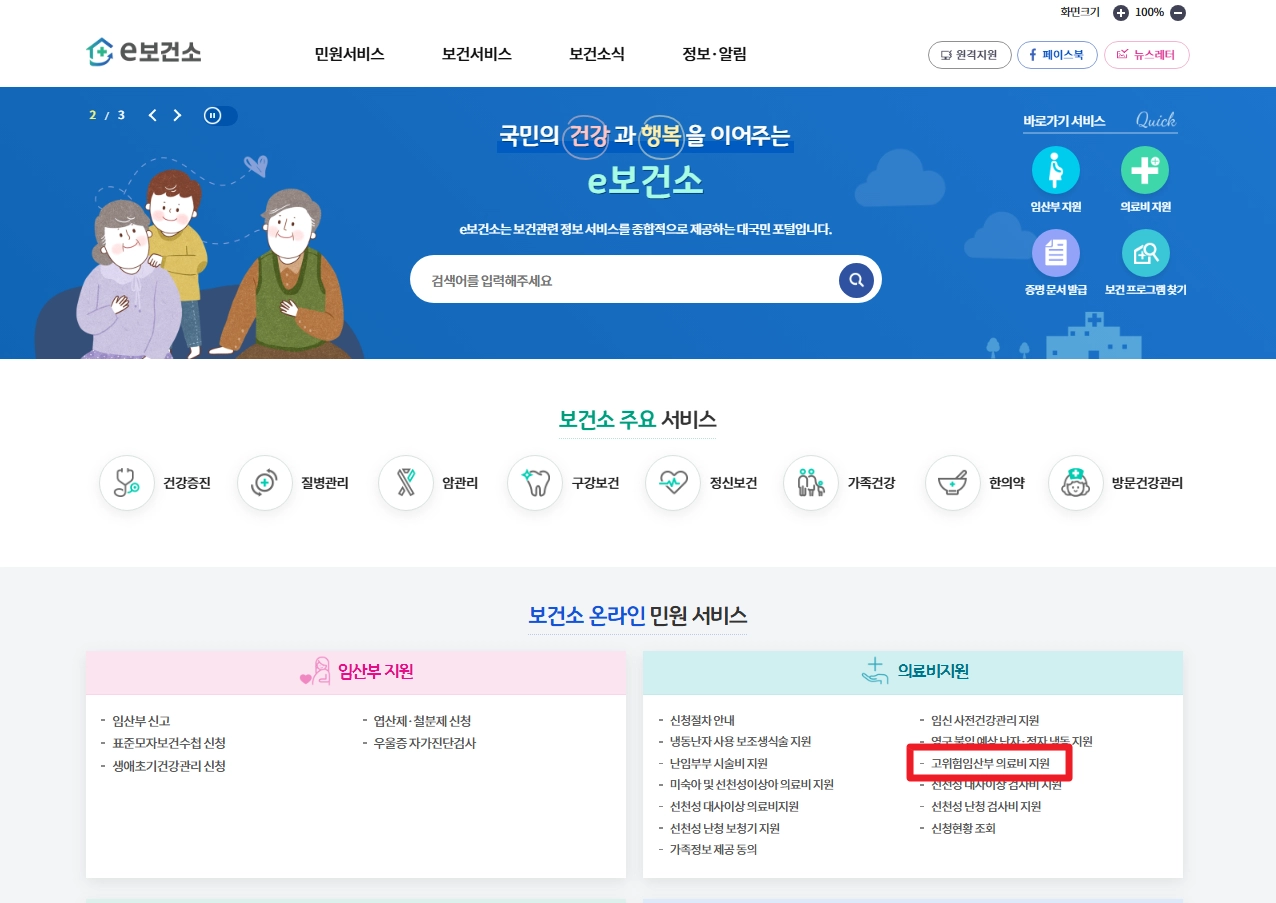
Task: Click the 방문건강관리 service icon
Action: [x=1075, y=483]
